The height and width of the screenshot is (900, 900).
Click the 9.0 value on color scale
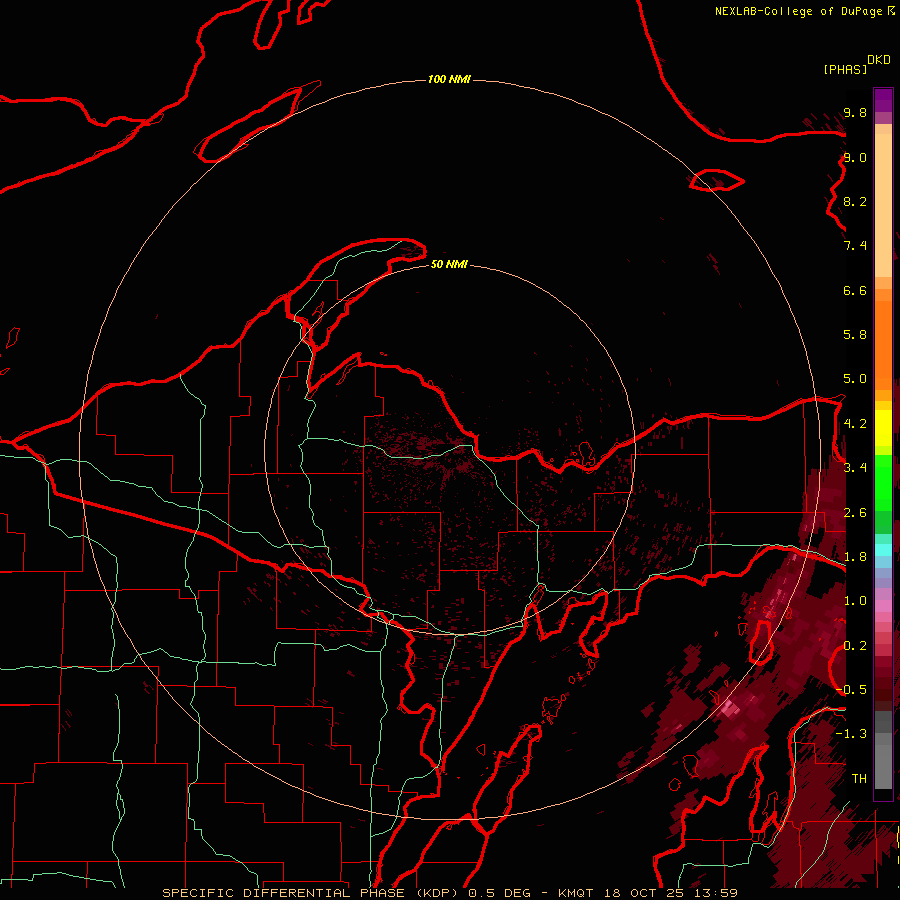click(x=855, y=157)
